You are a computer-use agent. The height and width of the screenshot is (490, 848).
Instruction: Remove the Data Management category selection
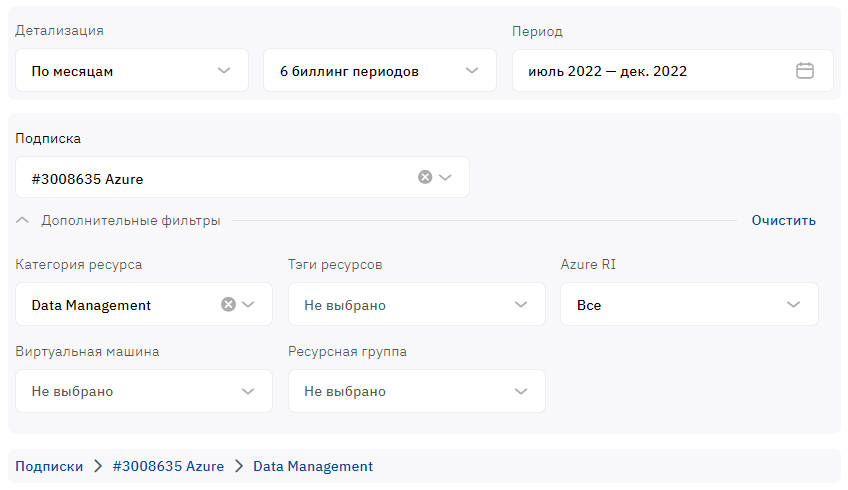(x=228, y=304)
